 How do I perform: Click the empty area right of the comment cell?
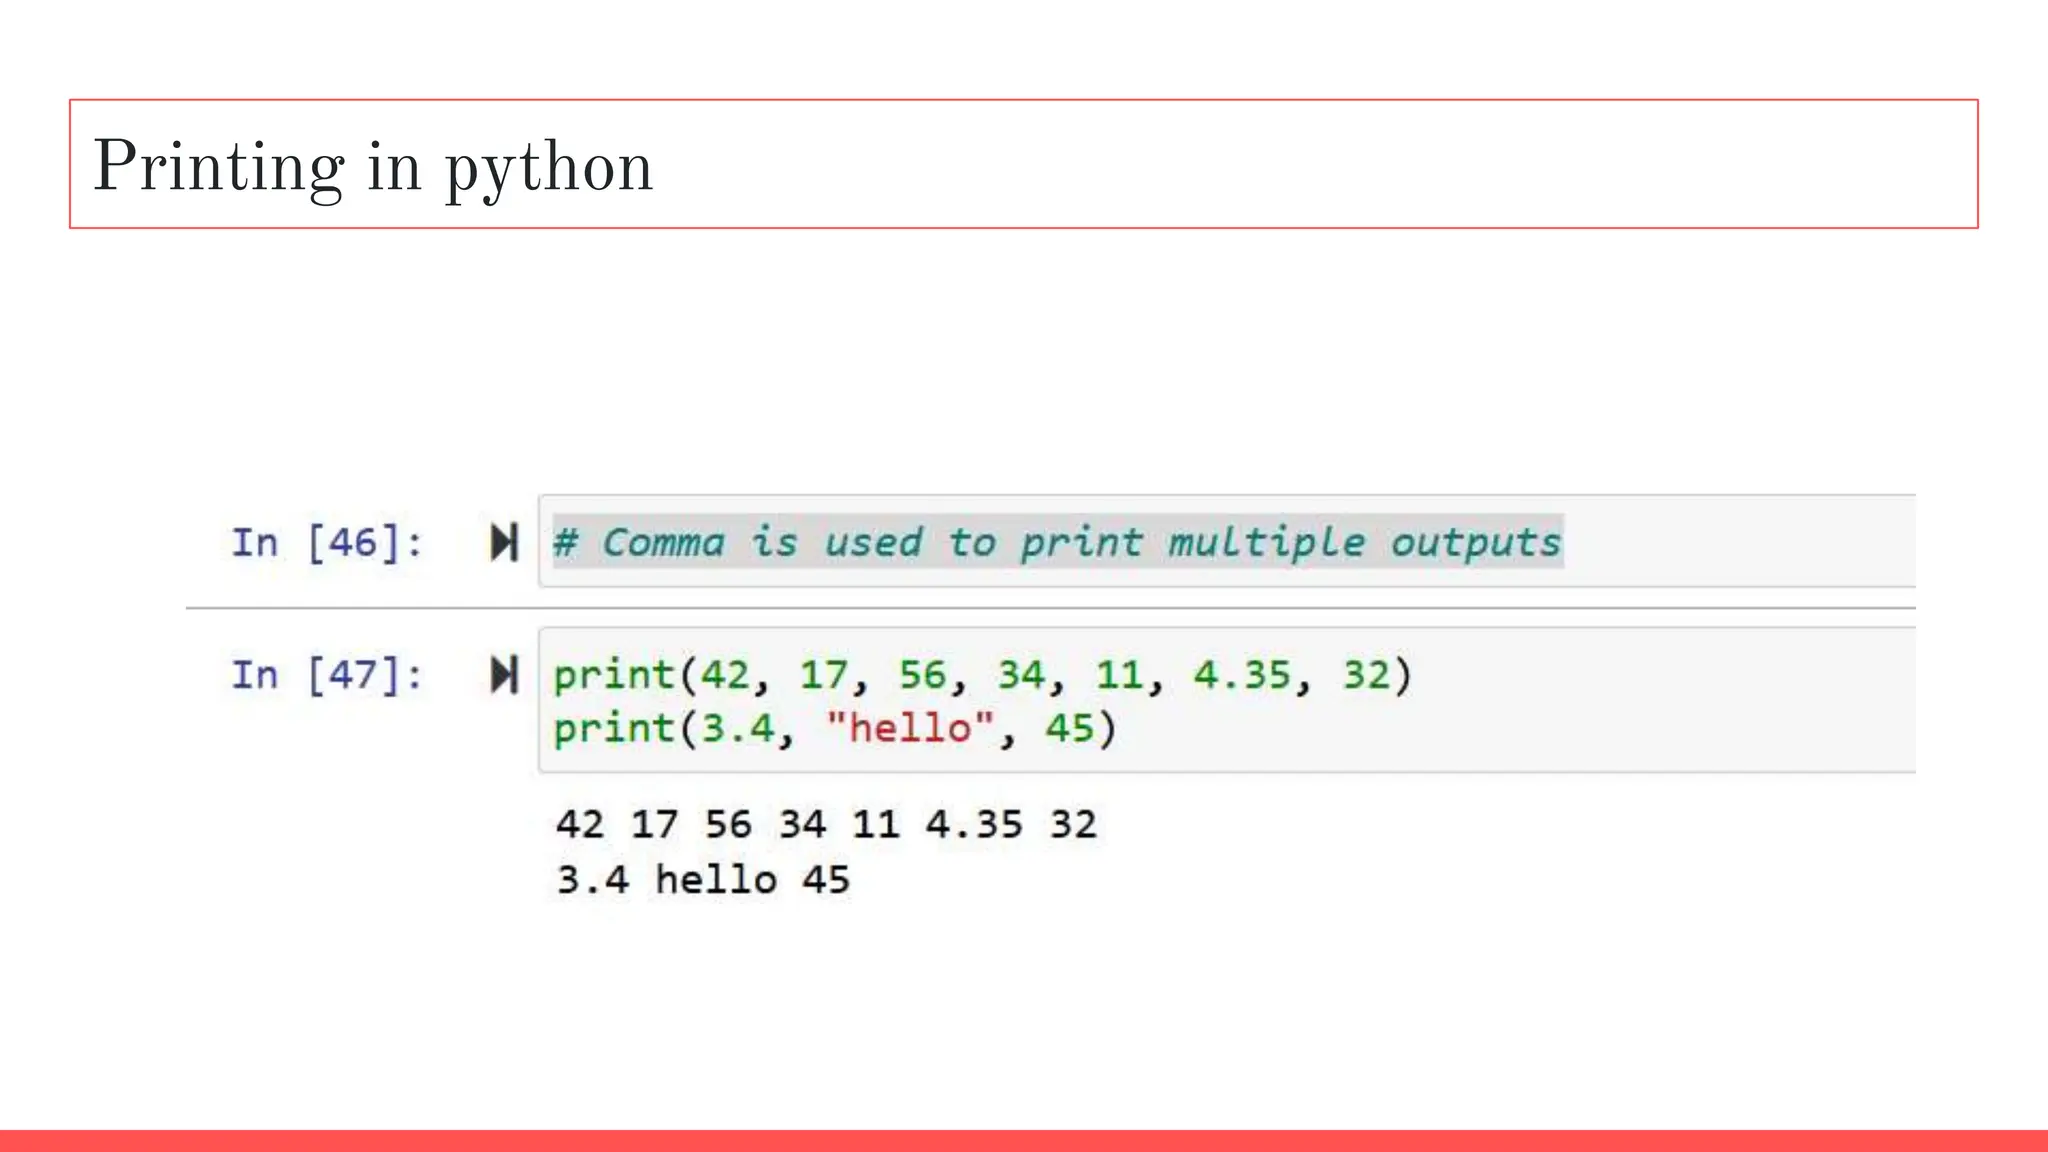(1740, 542)
